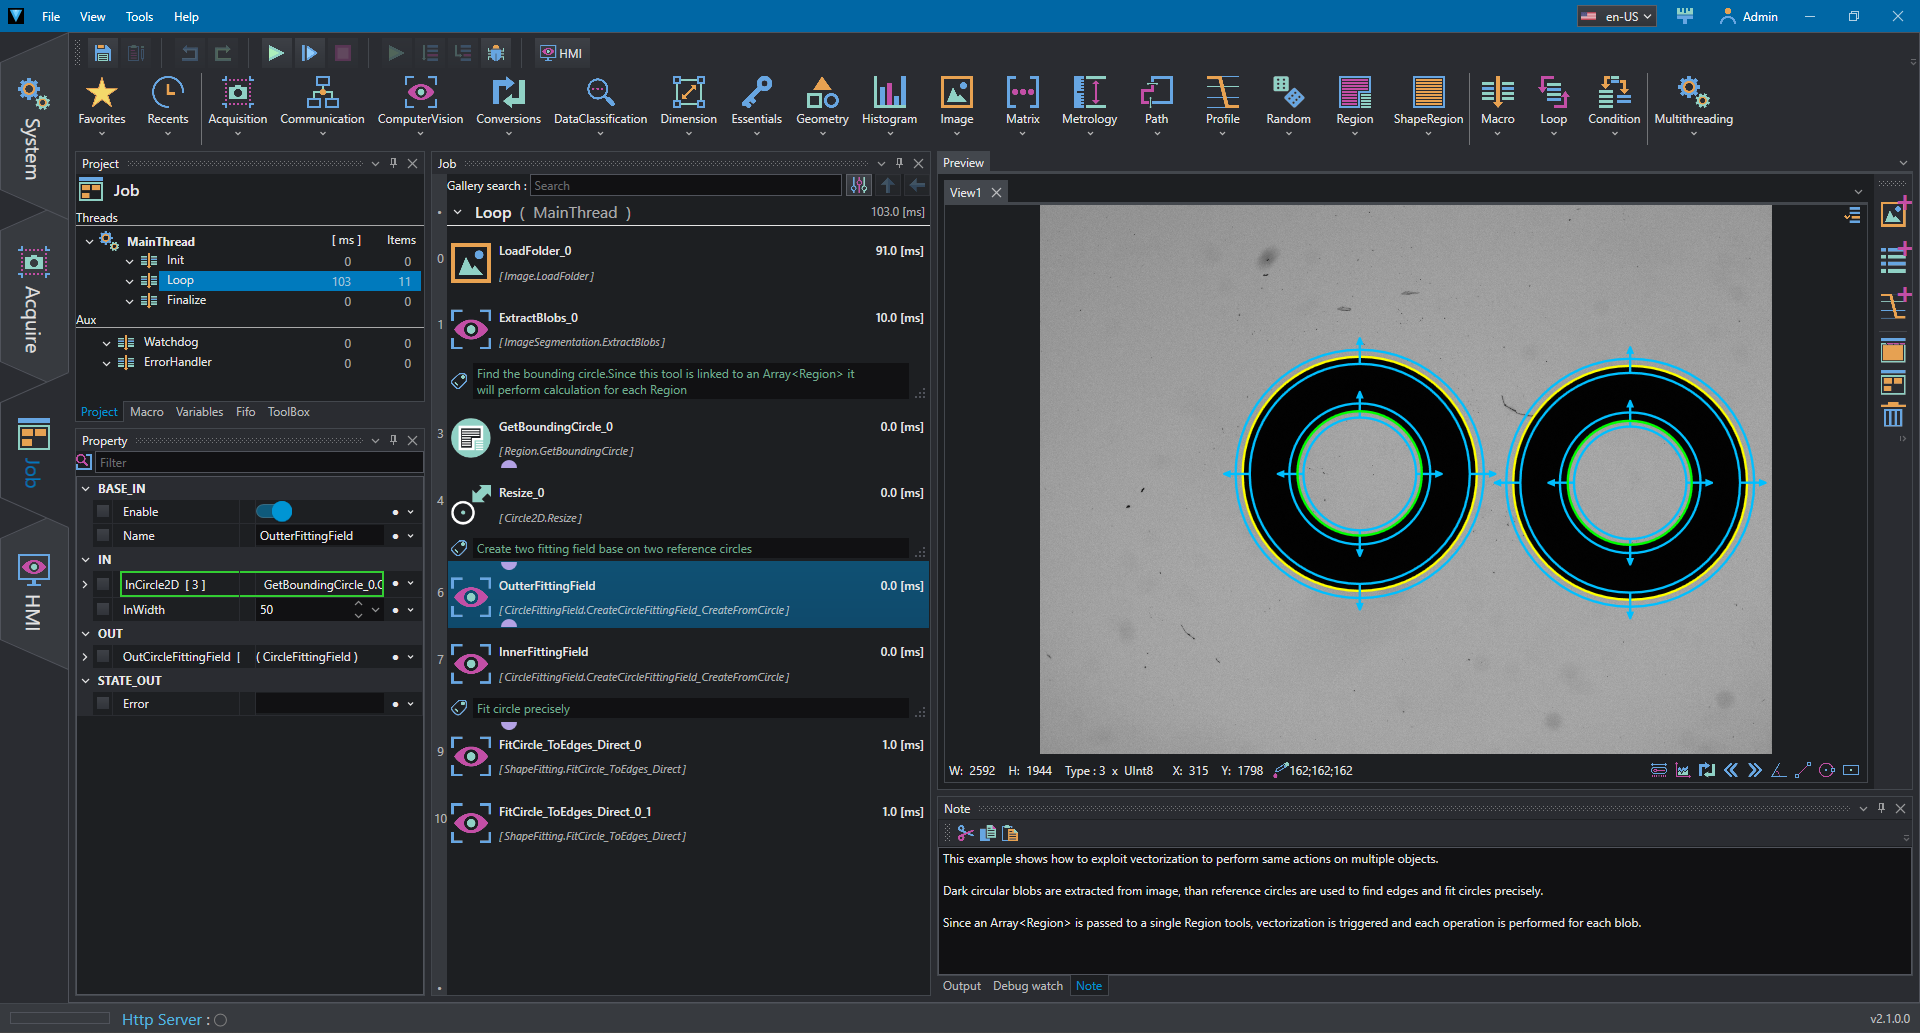Image resolution: width=1920 pixels, height=1033 pixels.
Task: Open the en-US language dropdown
Action: click(x=1617, y=16)
